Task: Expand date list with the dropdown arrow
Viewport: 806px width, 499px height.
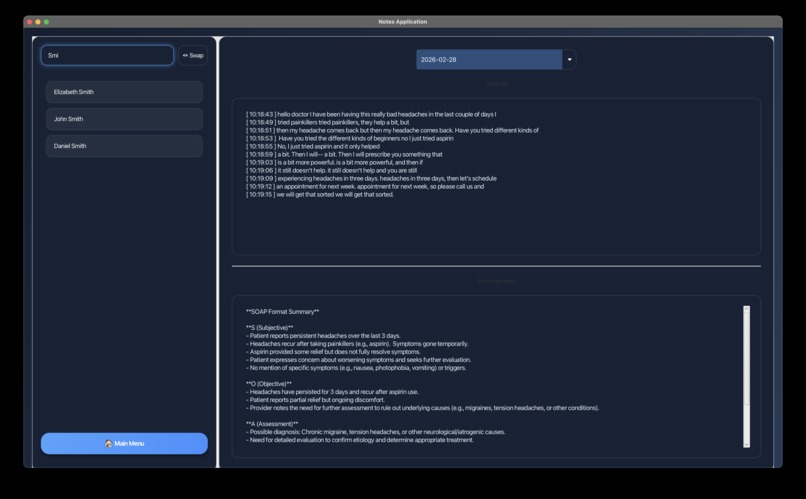Action: [x=569, y=60]
